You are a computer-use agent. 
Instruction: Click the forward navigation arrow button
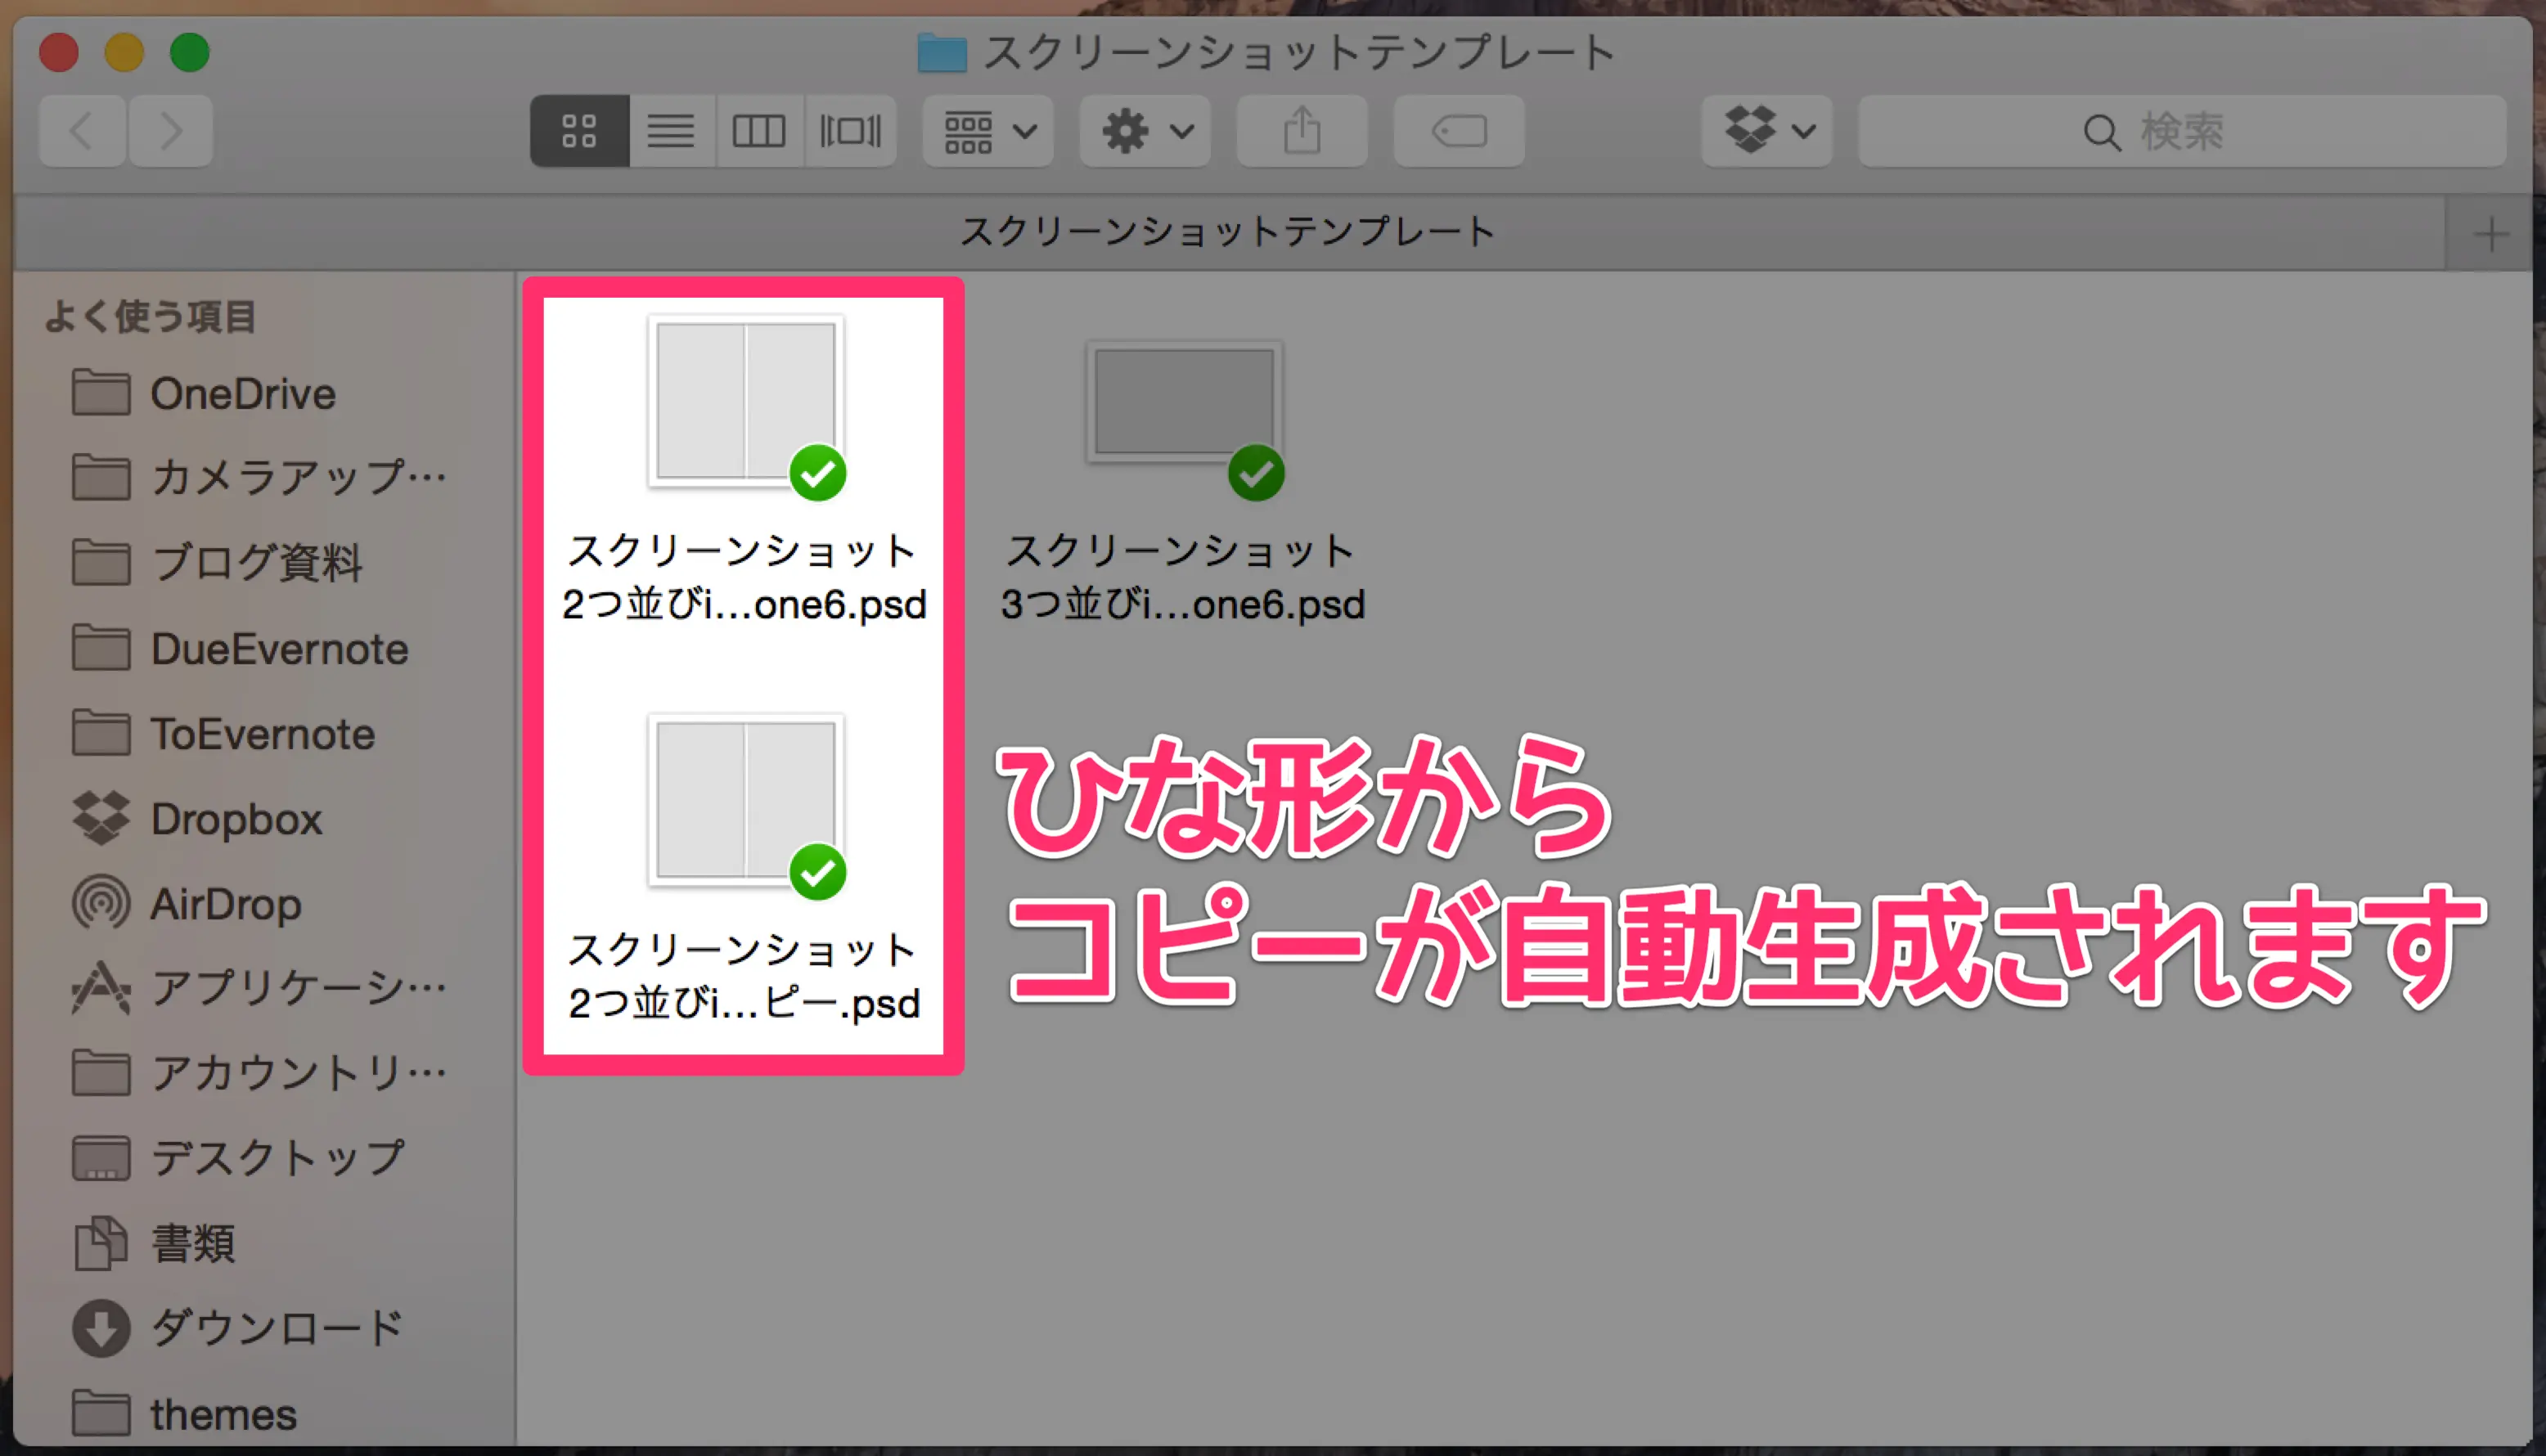coord(169,131)
